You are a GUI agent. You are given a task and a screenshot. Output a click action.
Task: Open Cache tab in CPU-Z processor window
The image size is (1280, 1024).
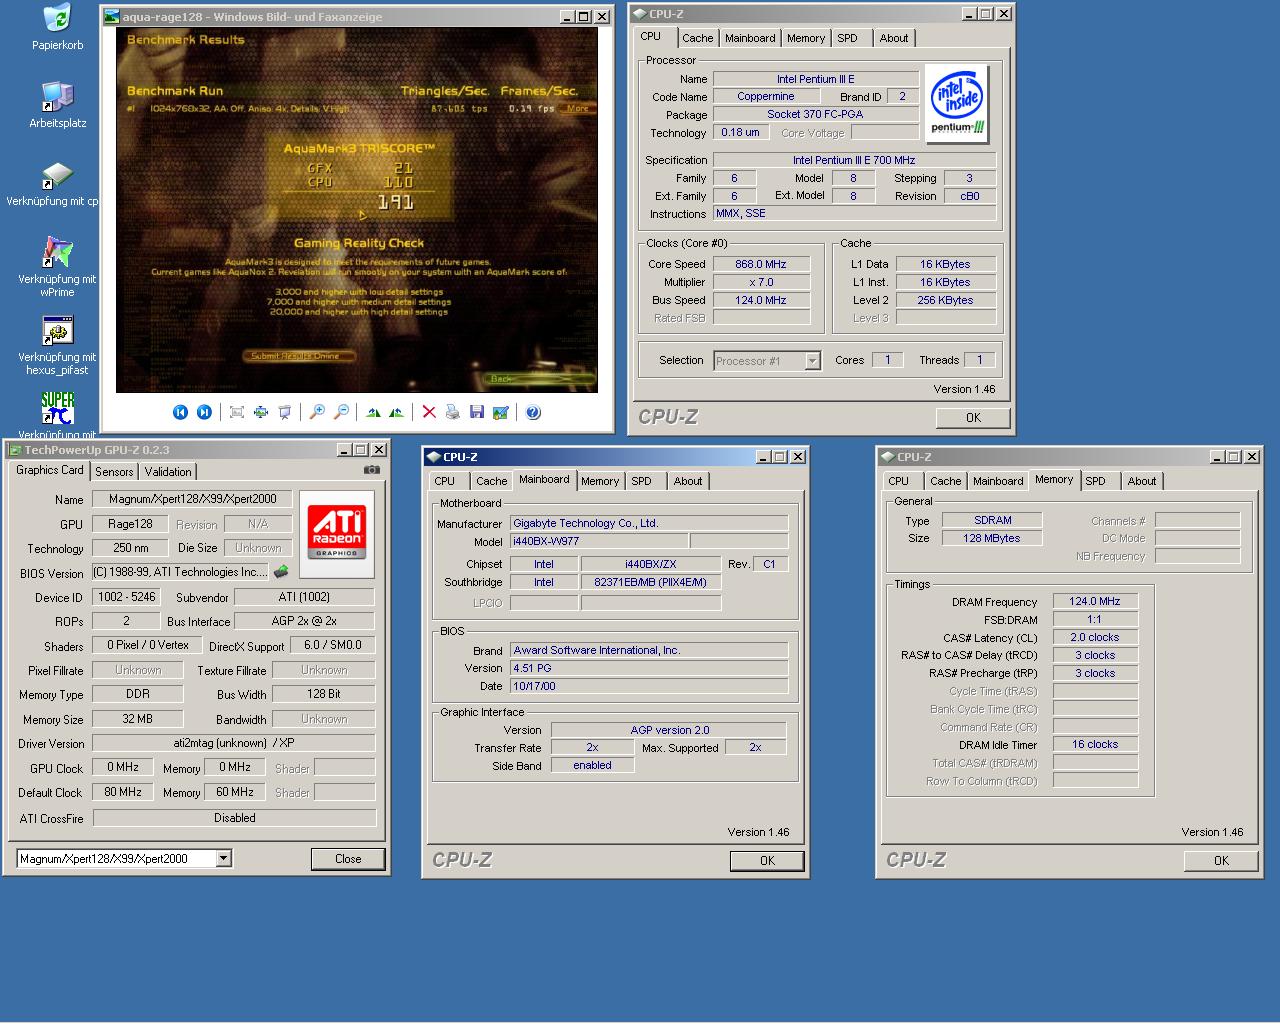[x=698, y=38]
